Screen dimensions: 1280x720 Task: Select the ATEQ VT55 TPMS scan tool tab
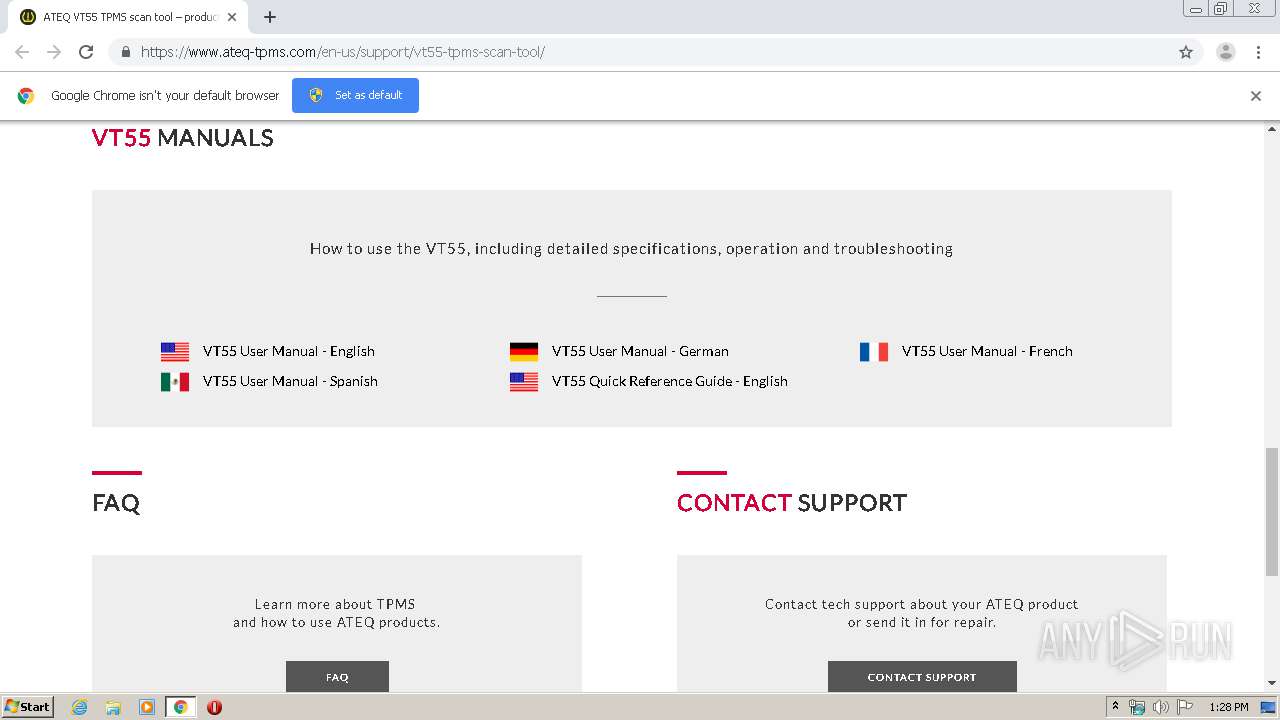[x=128, y=17]
